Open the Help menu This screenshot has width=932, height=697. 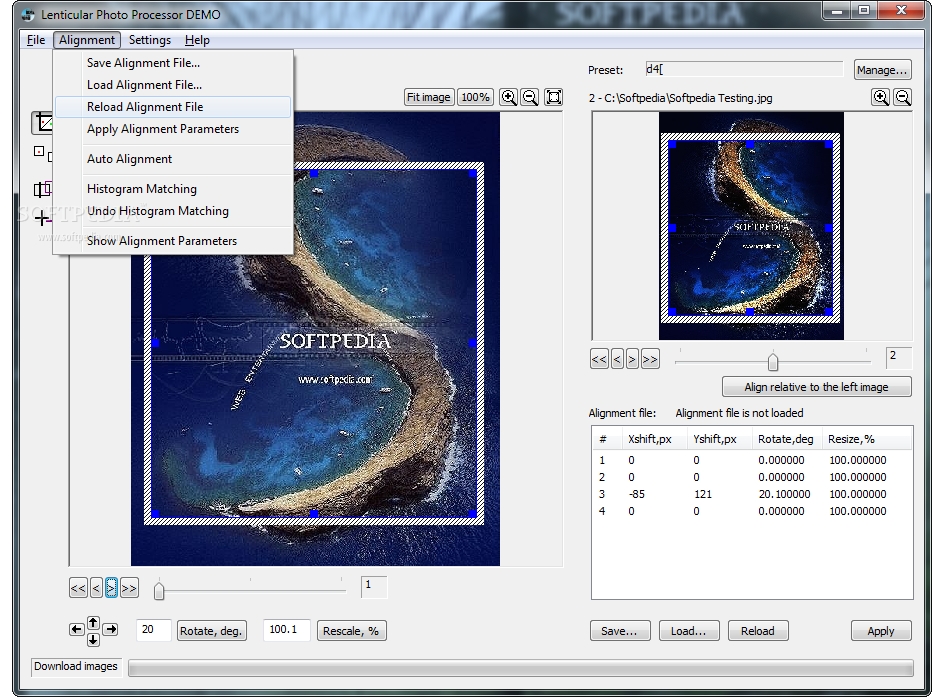(197, 40)
